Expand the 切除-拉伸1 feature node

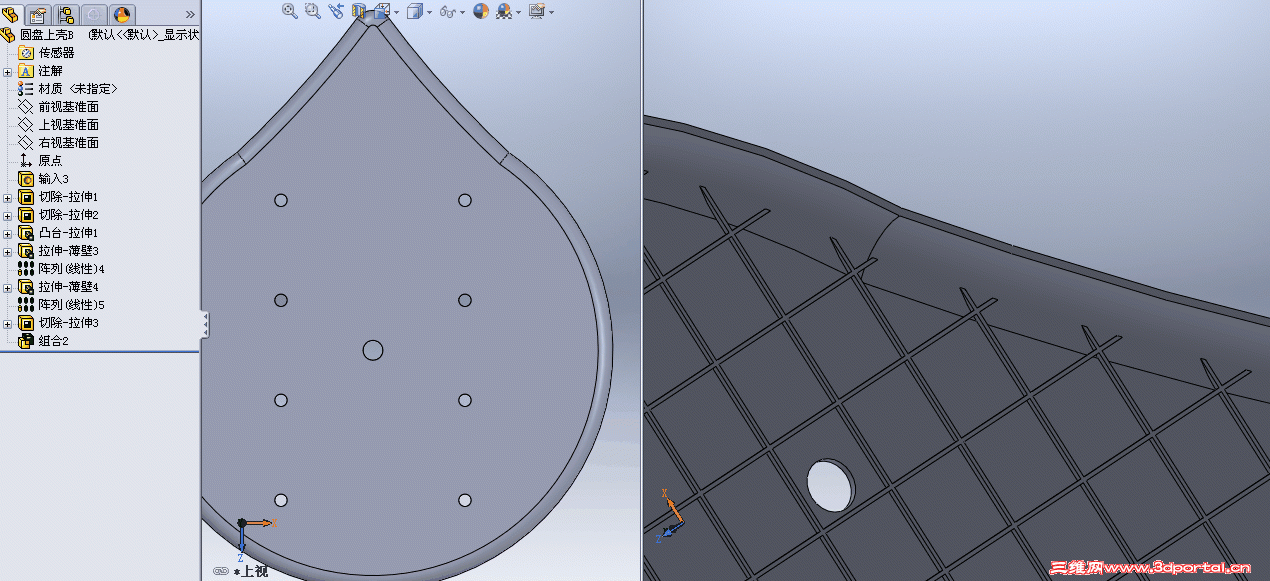[x=8, y=197]
